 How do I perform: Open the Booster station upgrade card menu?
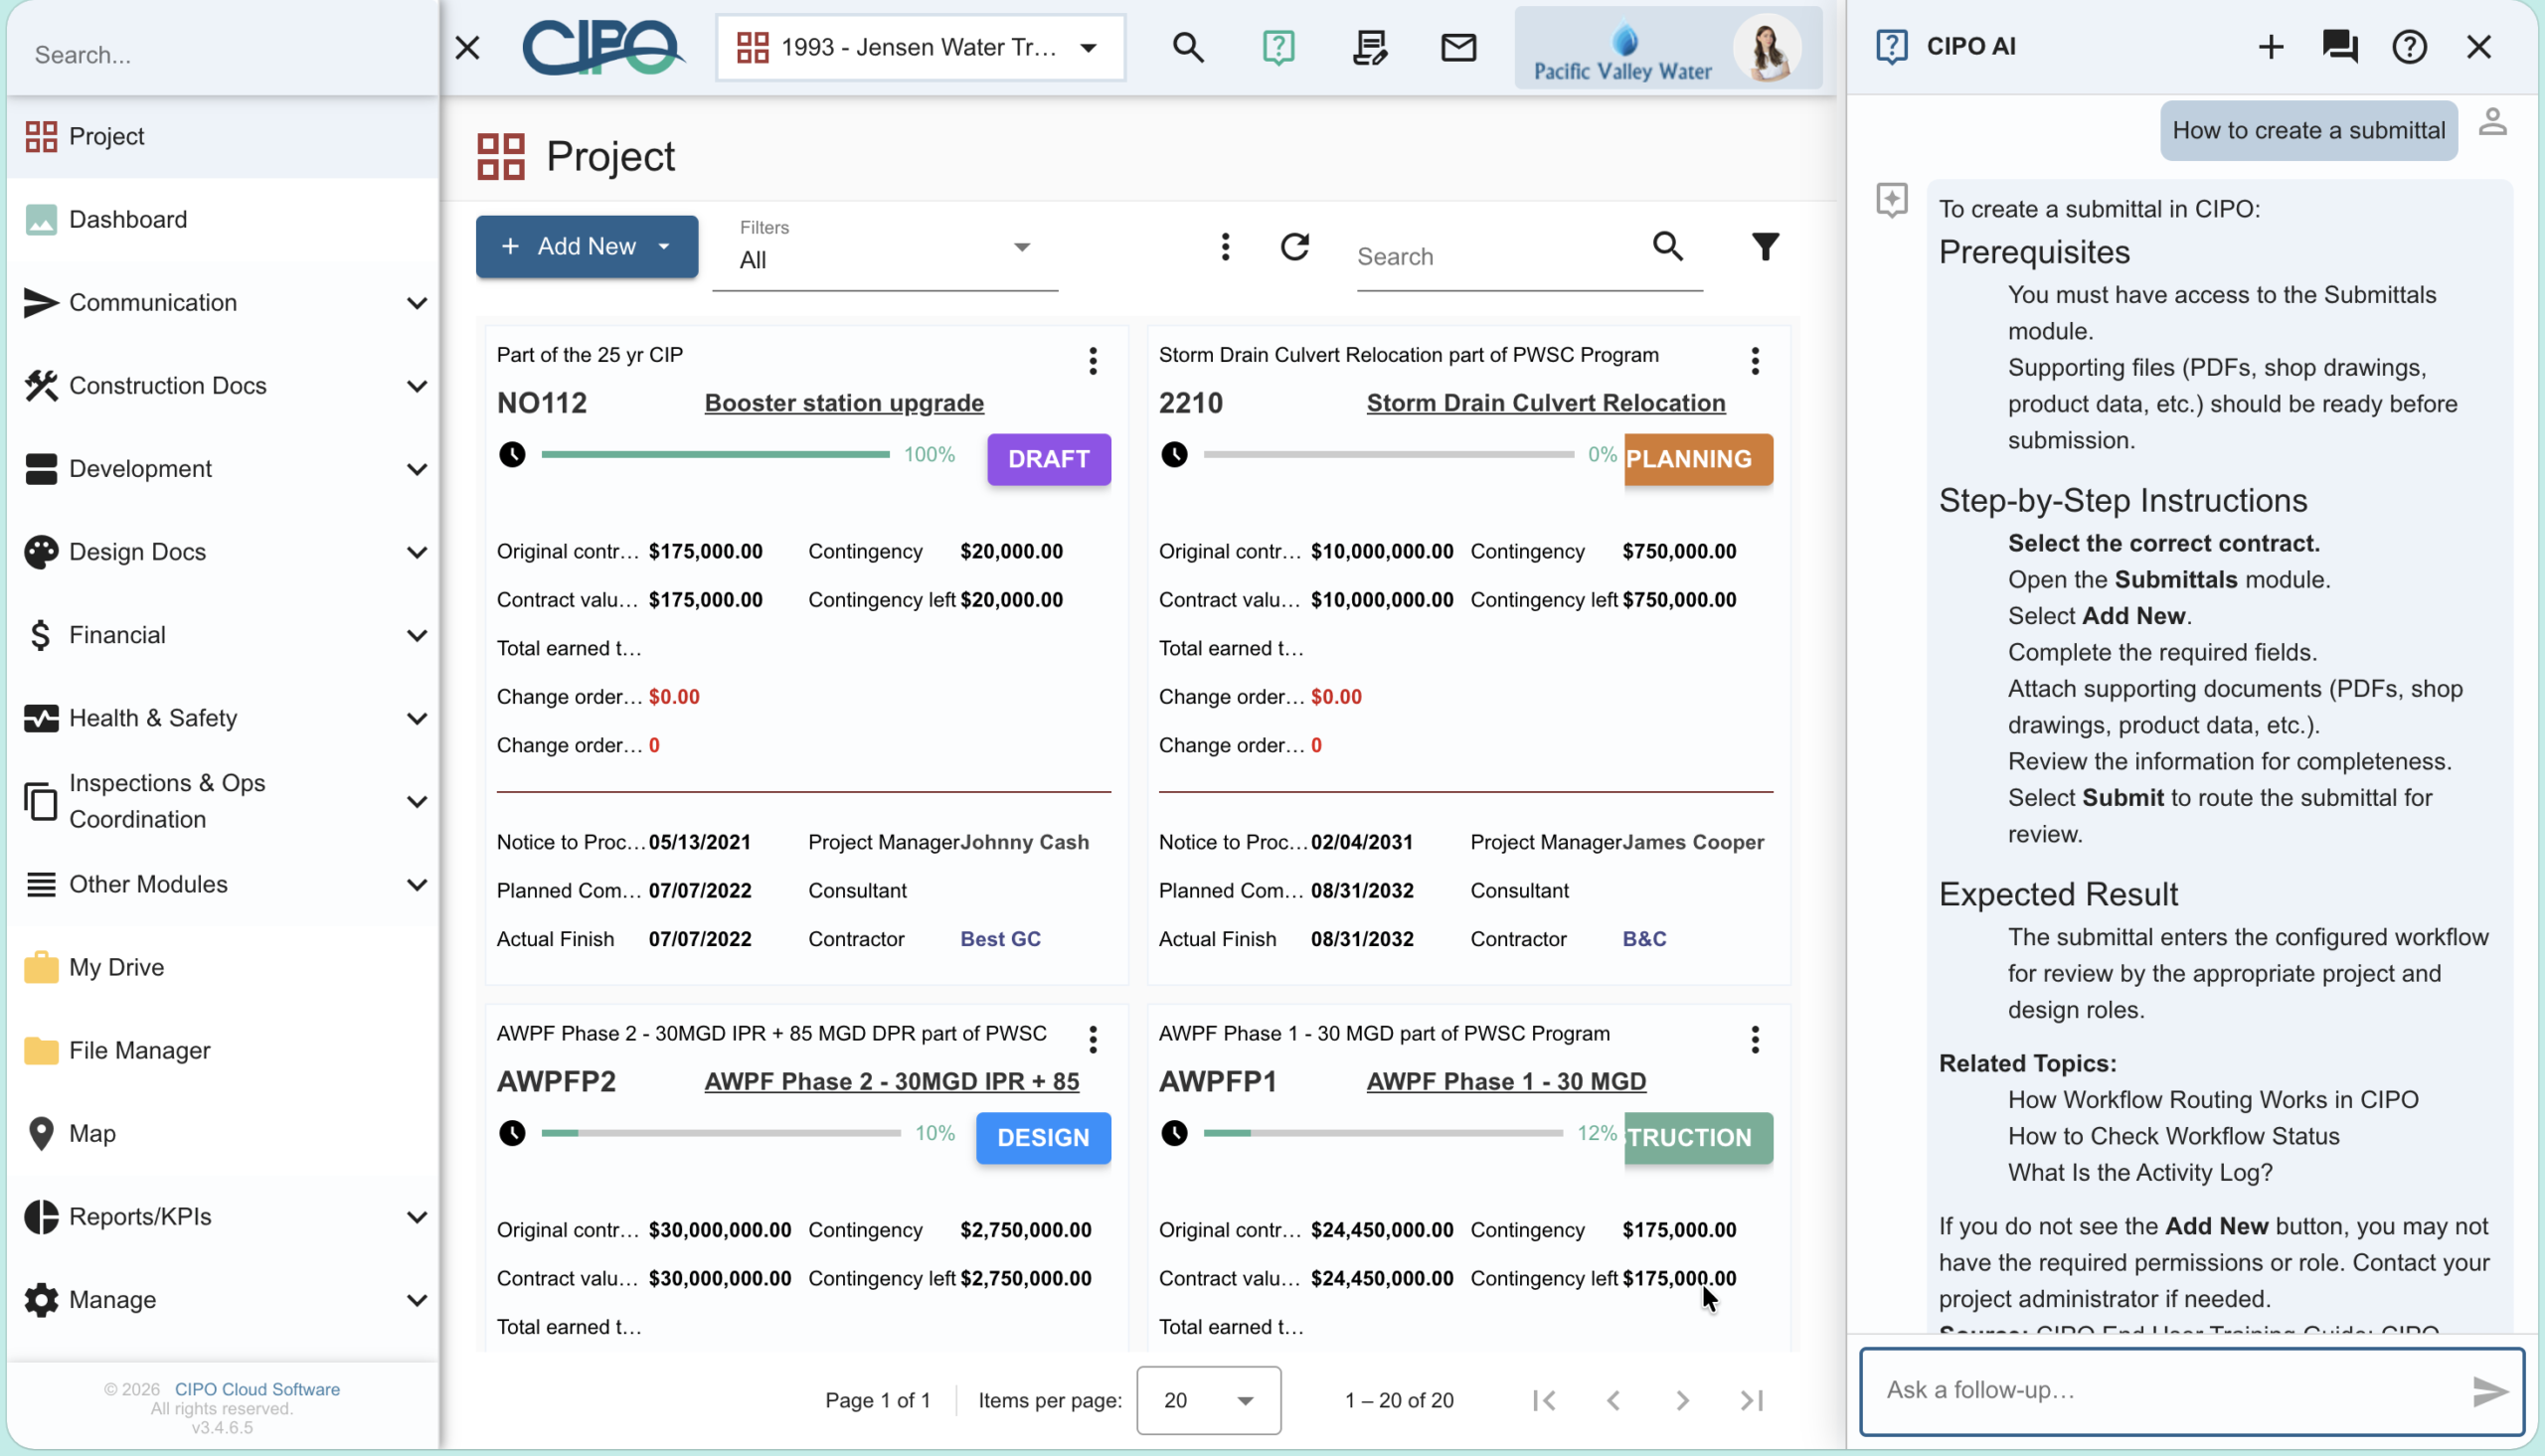coord(1092,361)
